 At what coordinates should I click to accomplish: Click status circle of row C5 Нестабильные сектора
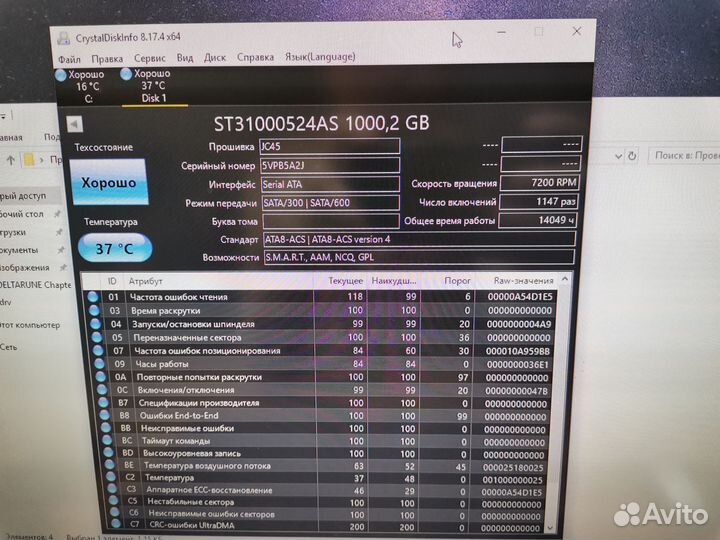click(x=114, y=501)
